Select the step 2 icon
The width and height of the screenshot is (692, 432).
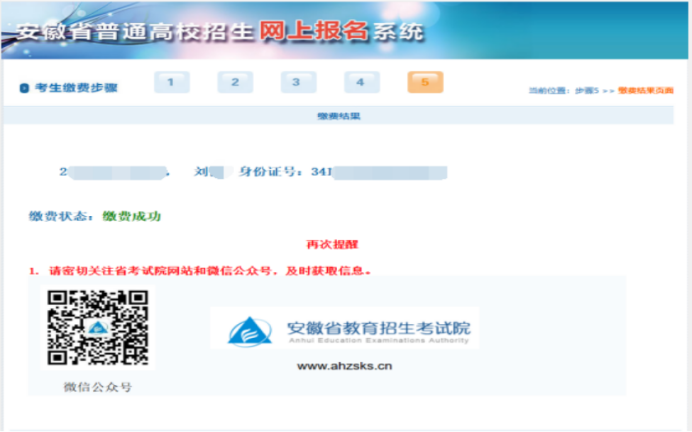(235, 83)
